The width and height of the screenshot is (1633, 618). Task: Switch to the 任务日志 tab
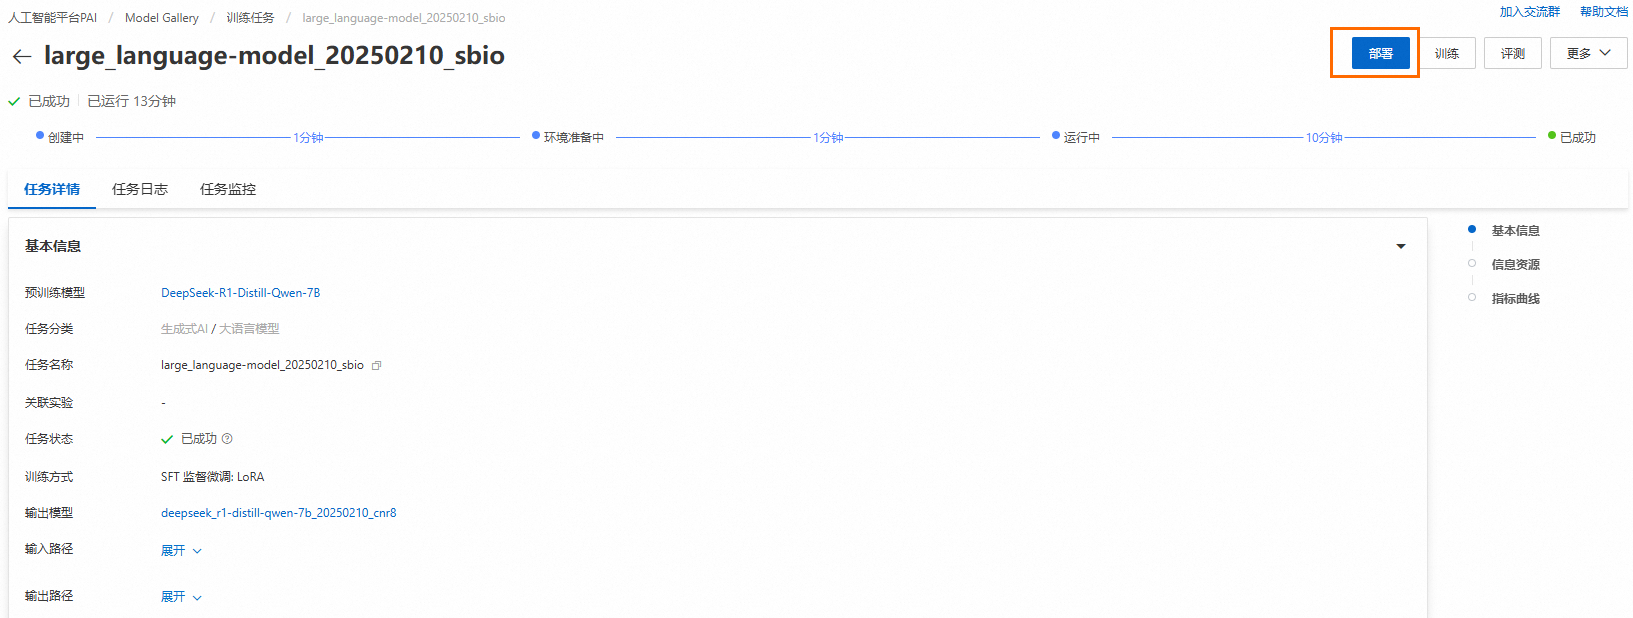pos(140,189)
